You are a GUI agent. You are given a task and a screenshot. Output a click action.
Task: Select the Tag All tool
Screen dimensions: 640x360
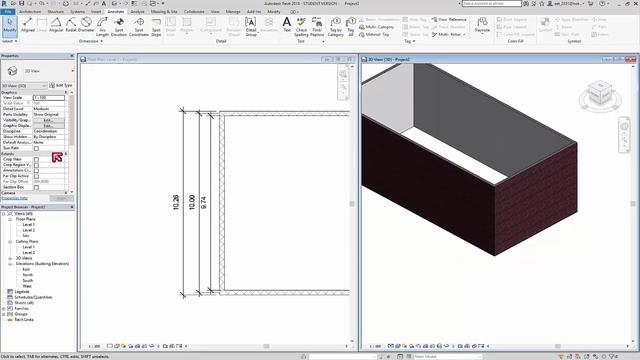[x=351, y=27]
